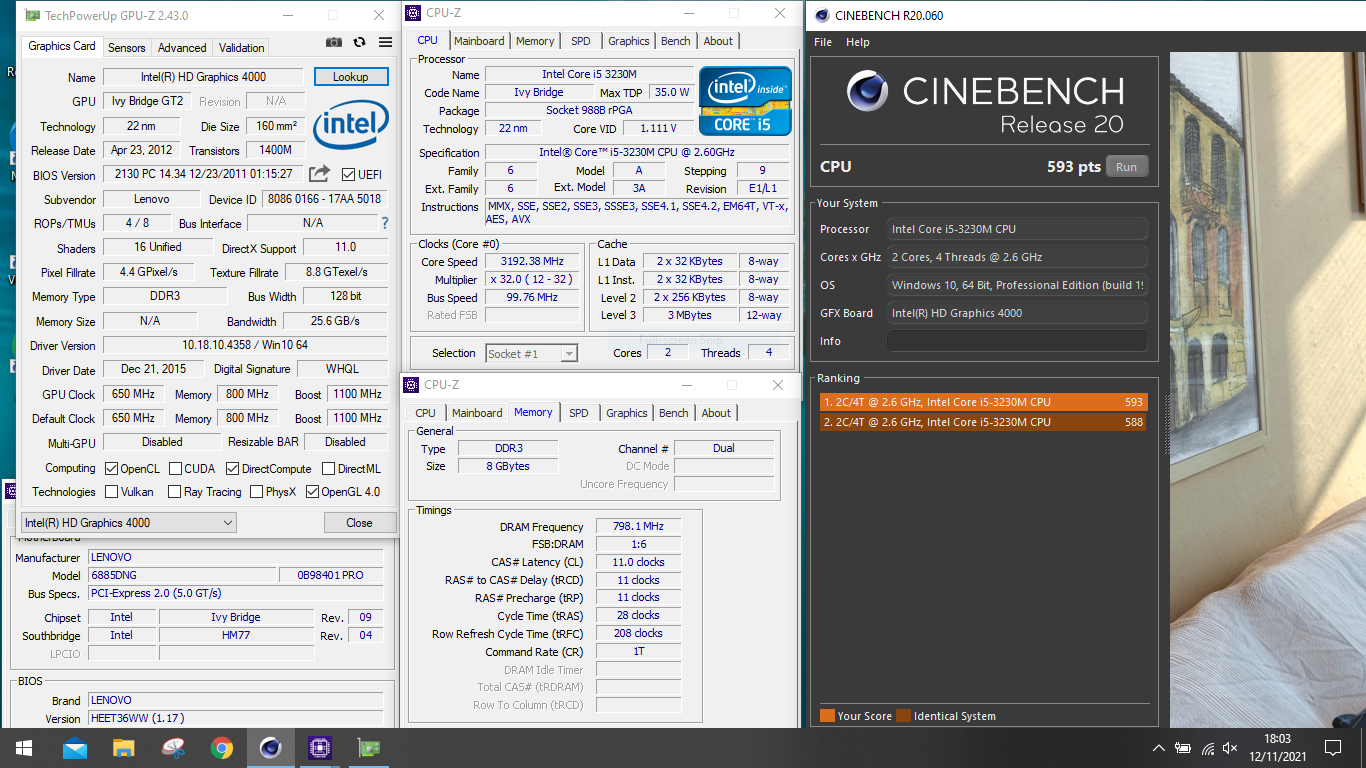Open Graphics tab in lower CPU-Z window
The image size is (1366, 768).
(x=627, y=413)
